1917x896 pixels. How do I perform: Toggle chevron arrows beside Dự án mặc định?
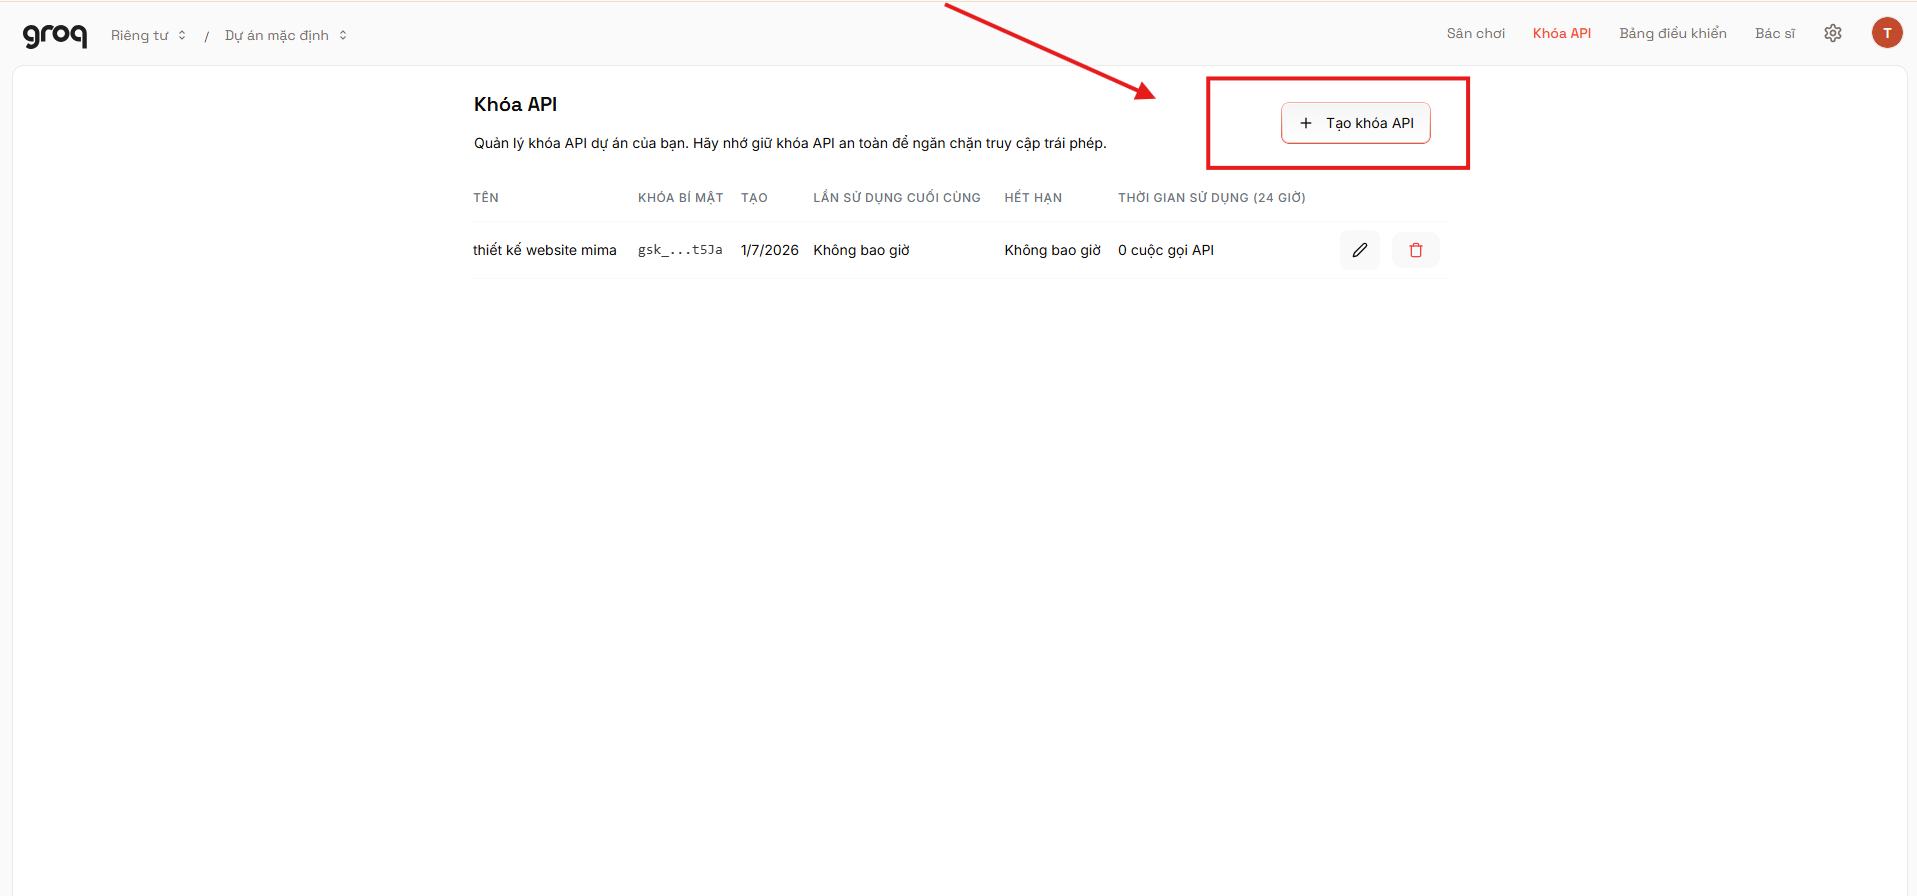(x=343, y=35)
